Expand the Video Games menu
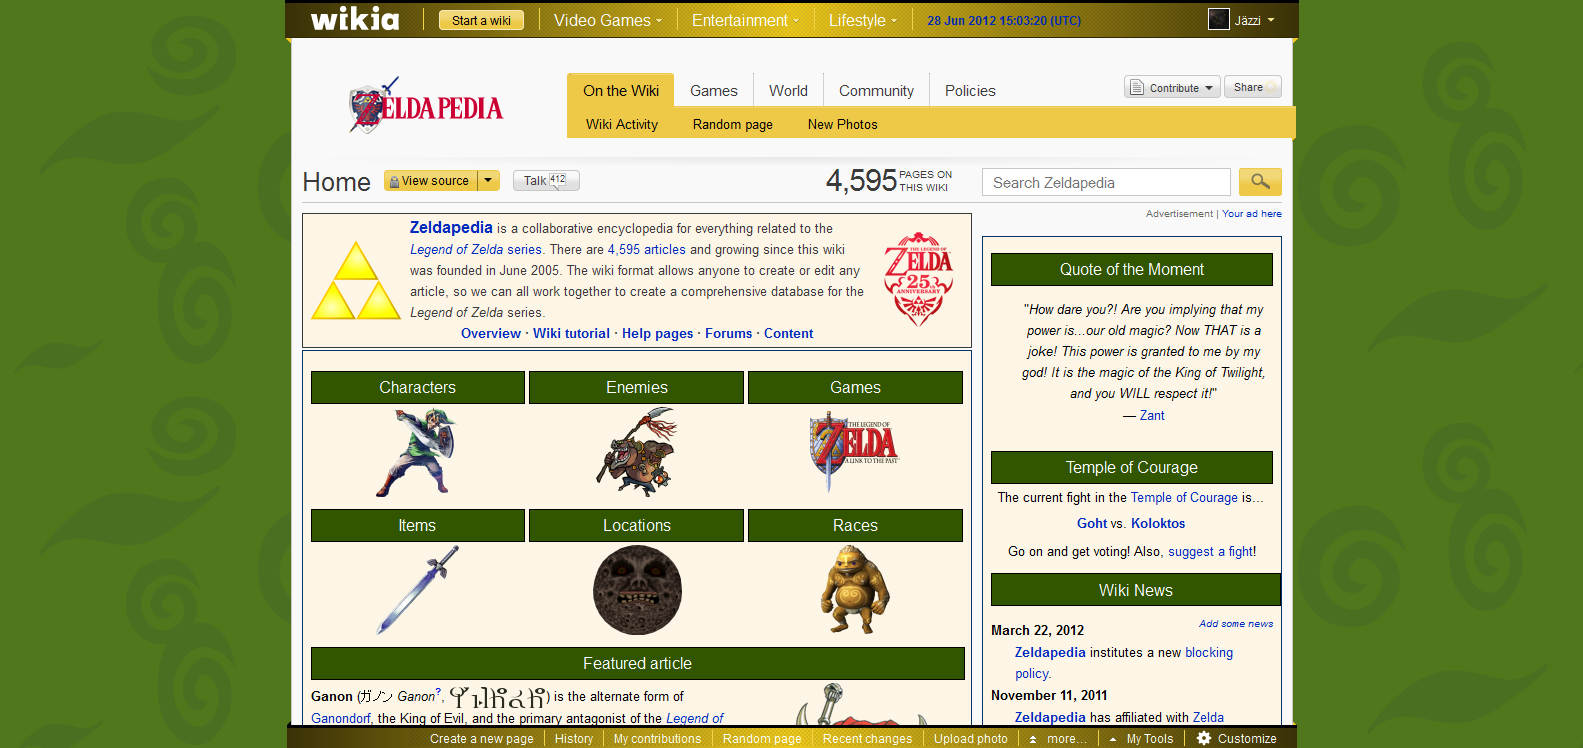 tap(607, 20)
